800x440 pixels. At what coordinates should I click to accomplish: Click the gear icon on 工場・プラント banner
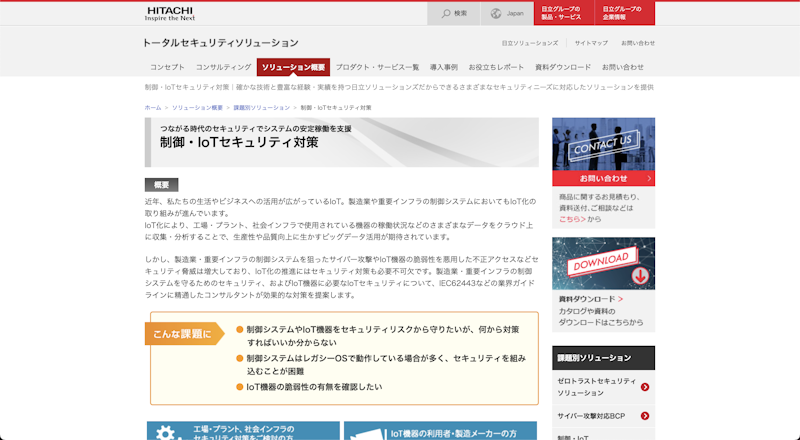point(164,433)
